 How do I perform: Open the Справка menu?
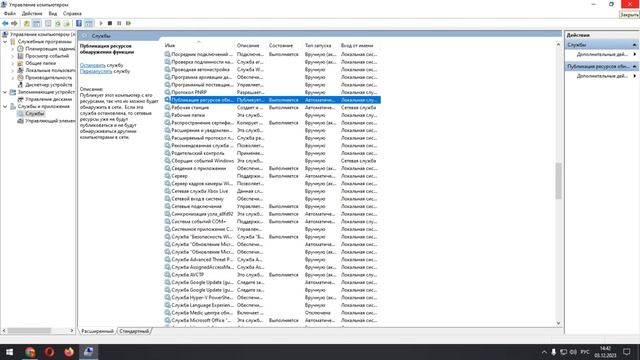pyautogui.click(x=72, y=13)
